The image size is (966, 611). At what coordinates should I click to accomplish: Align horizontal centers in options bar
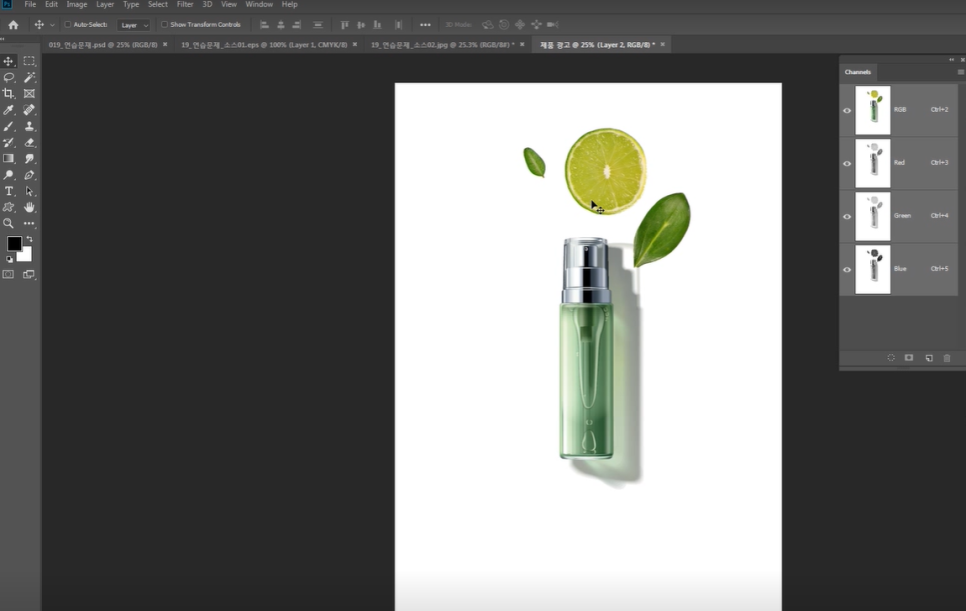[x=280, y=25]
